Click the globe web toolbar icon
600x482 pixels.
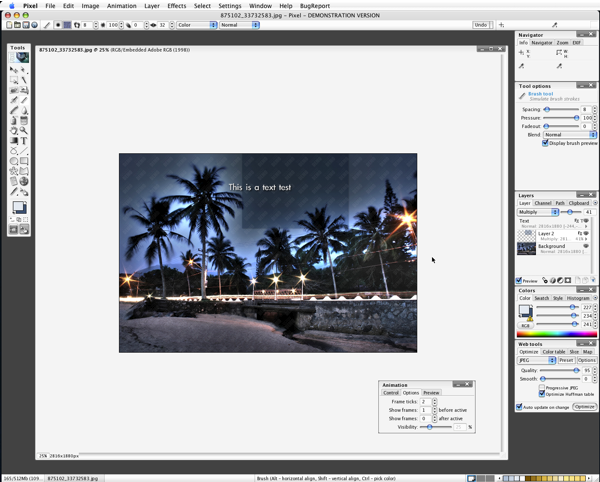(34, 25)
